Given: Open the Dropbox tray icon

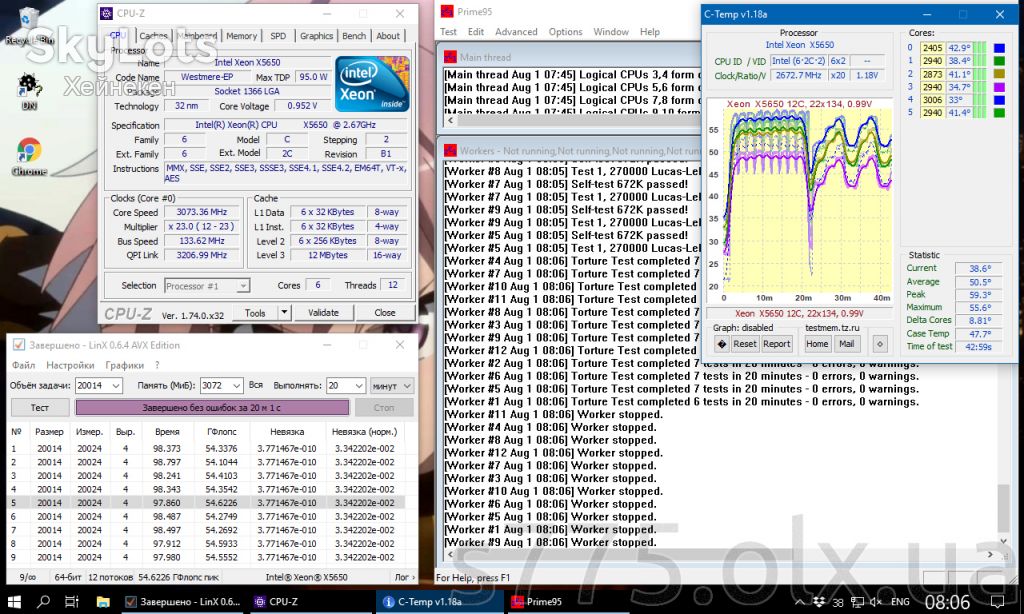Looking at the screenshot, I should (818, 601).
